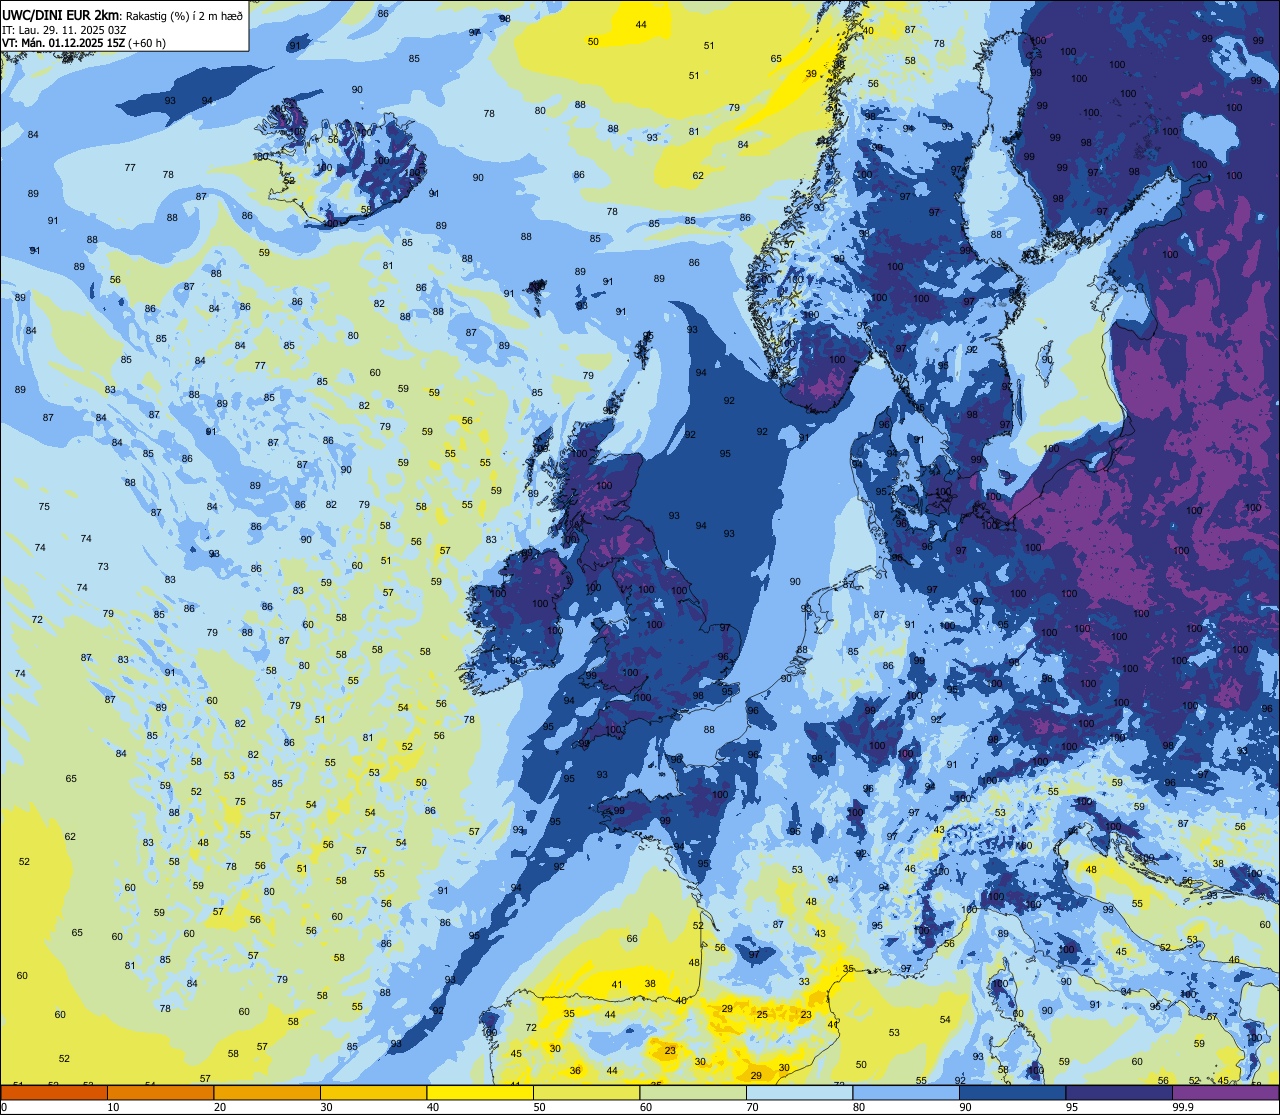The height and width of the screenshot is (1115, 1280).
Task: Click the legend label "10"
Action: [x=113, y=1107]
